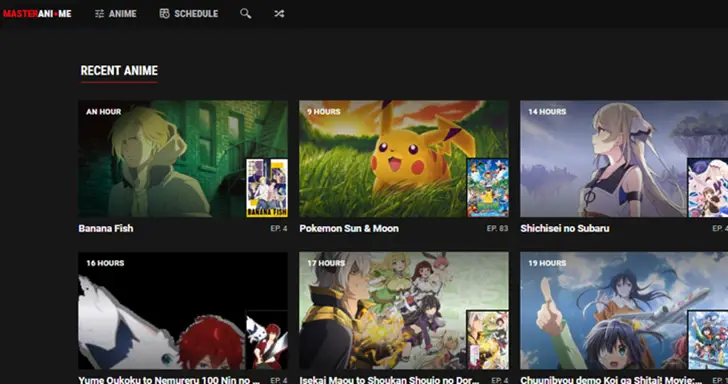The image size is (728, 384).
Task: Open the Banana Fish title link
Action: click(106, 228)
